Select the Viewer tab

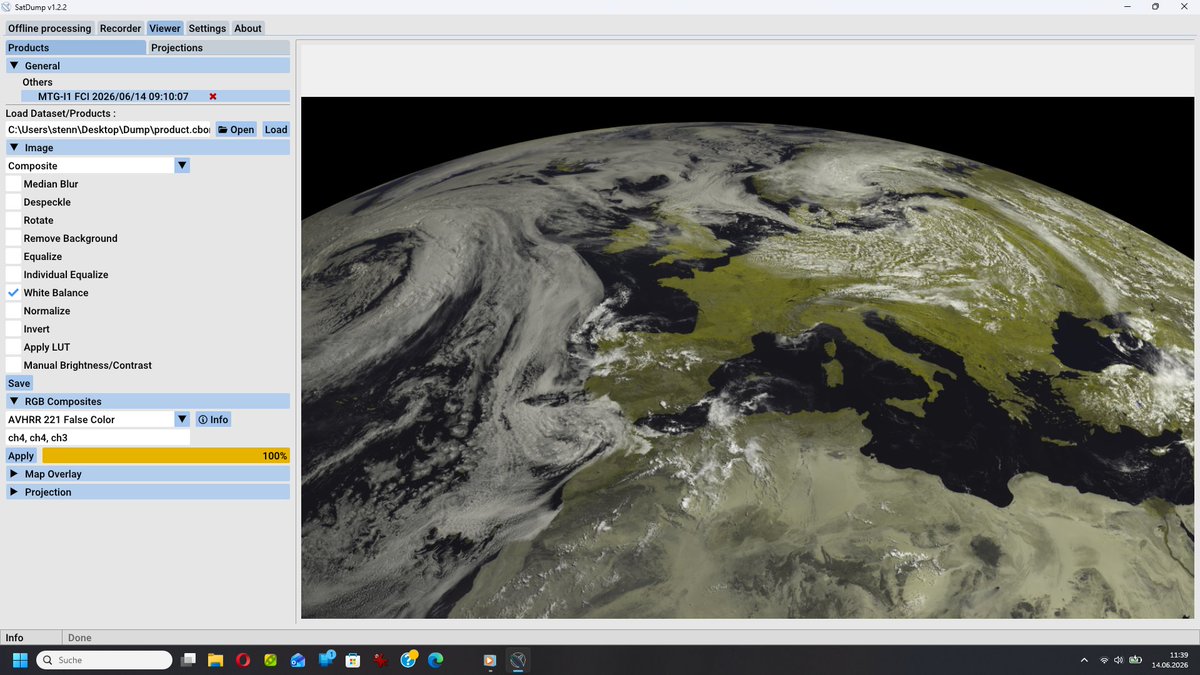click(165, 28)
